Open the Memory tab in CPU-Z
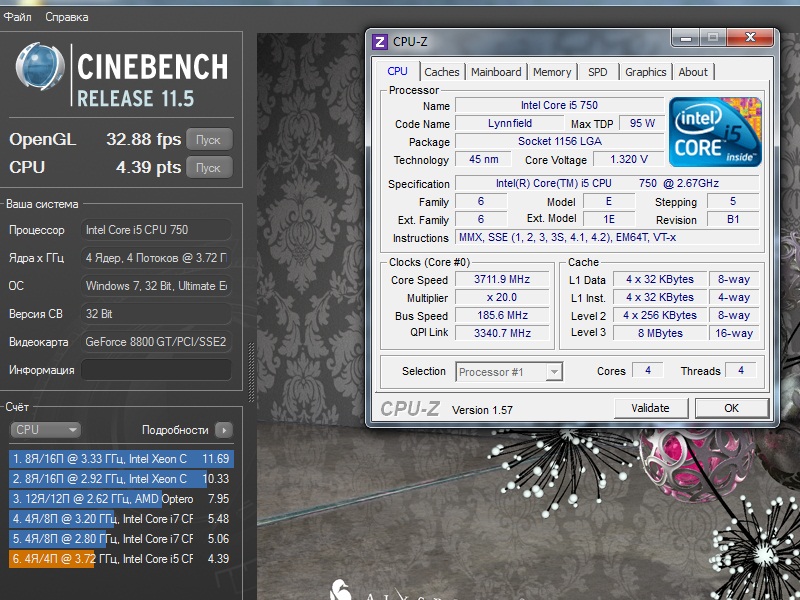The height and width of the screenshot is (600, 800). click(552, 72)
